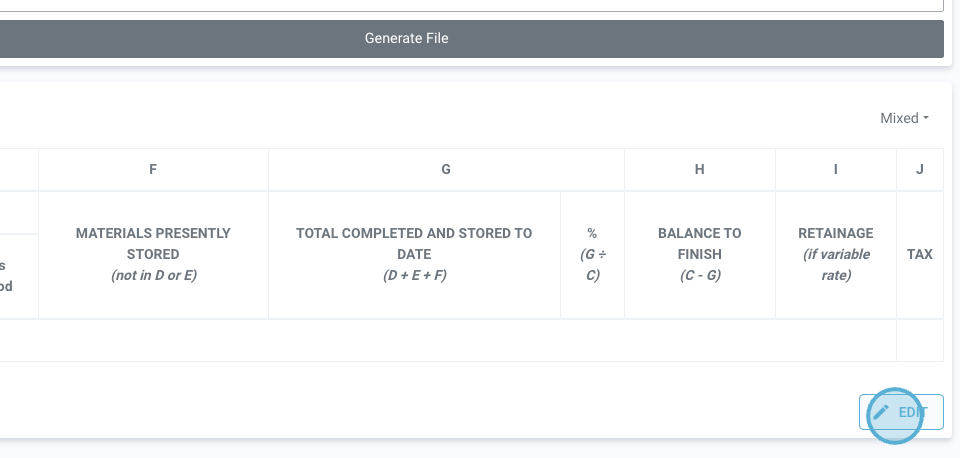This screenshot has height=458, width=960.
Task: Select the column I header cell
Action: [x=836, y=170]
